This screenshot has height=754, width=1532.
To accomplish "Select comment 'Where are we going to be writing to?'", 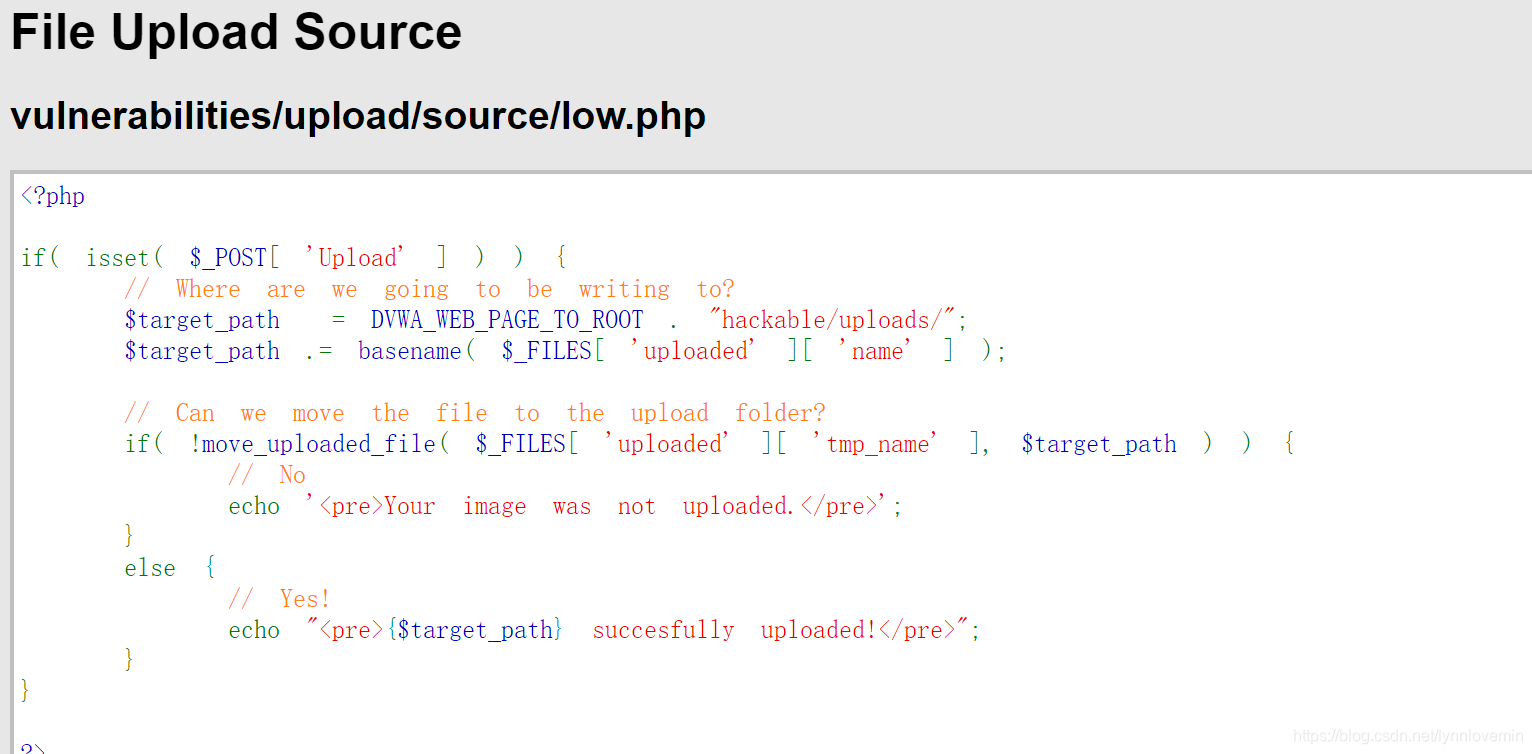I will coord(430,289).
